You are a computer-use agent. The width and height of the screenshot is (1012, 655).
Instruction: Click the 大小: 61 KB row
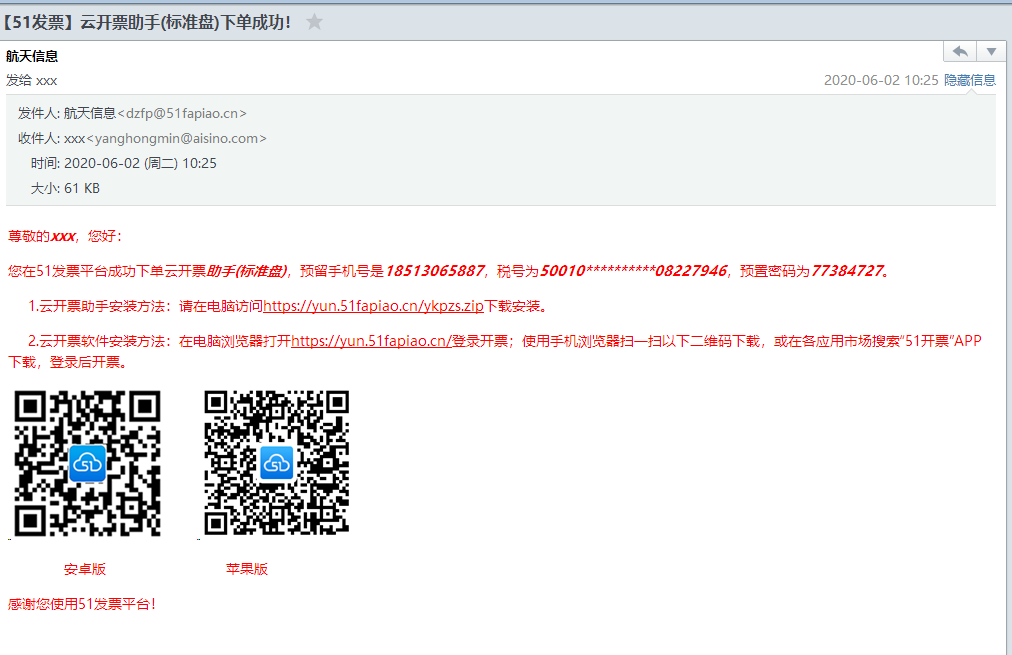click(x=65, y=188)
